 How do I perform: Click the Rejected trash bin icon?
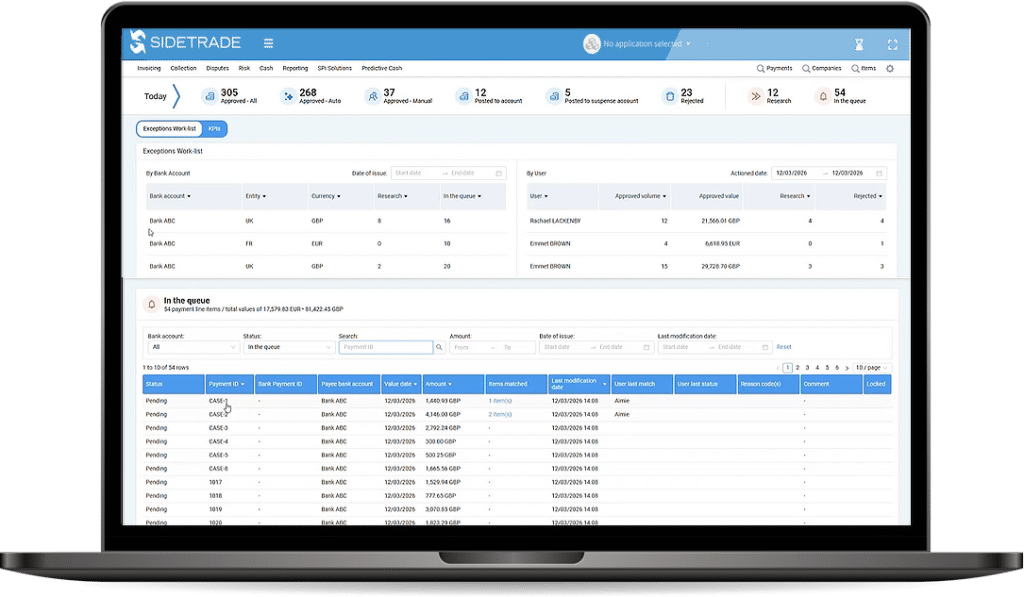[669, 96]
